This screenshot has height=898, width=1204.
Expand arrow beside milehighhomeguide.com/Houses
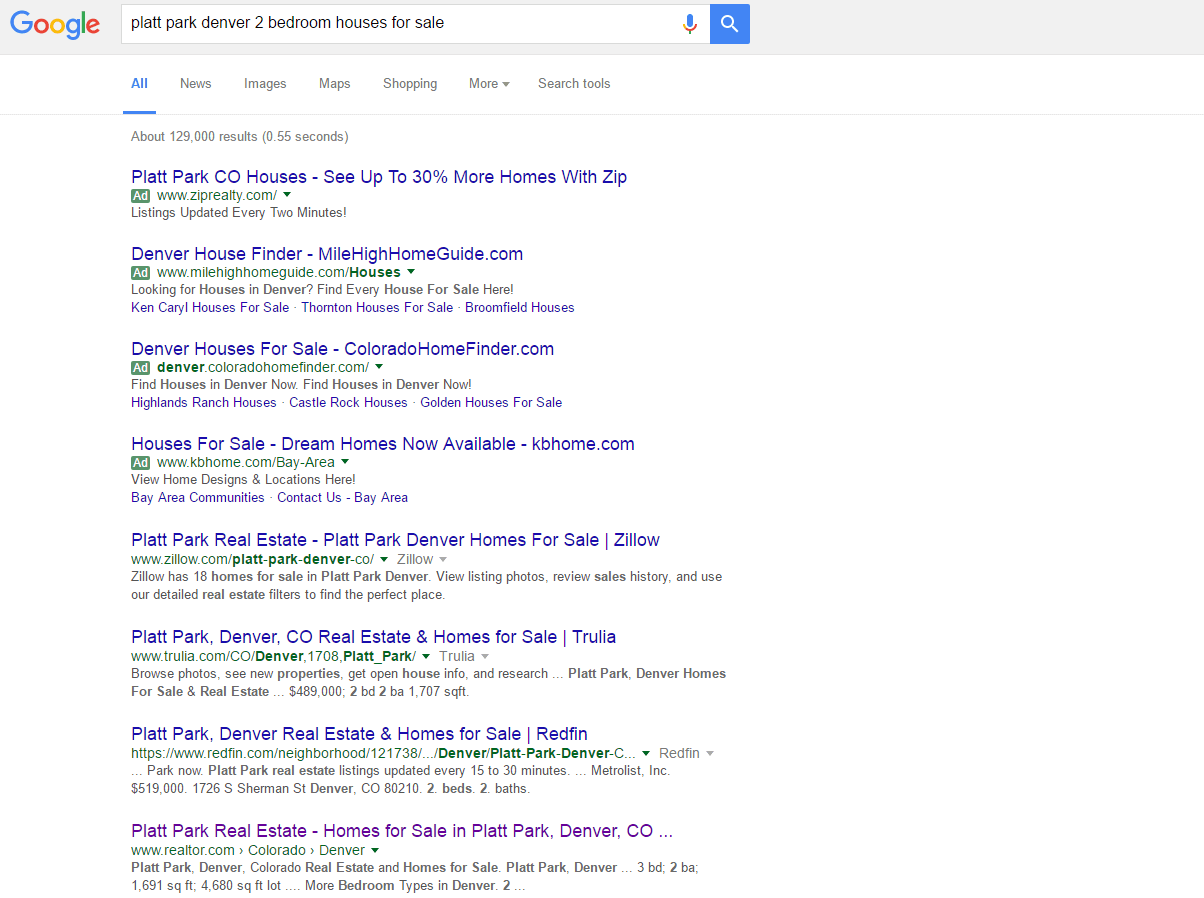[410, 272]
